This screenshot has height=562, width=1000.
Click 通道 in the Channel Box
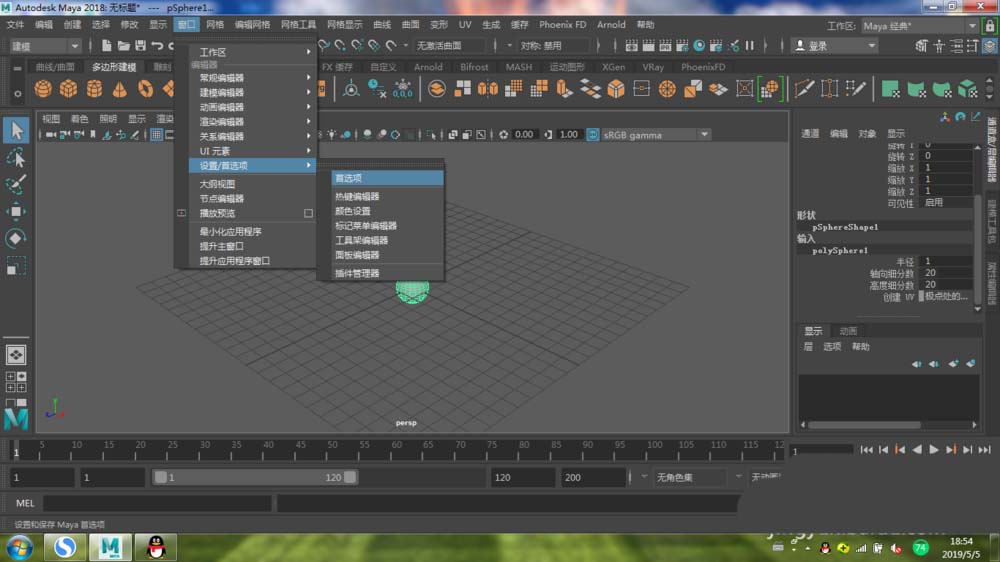(809, 133)
